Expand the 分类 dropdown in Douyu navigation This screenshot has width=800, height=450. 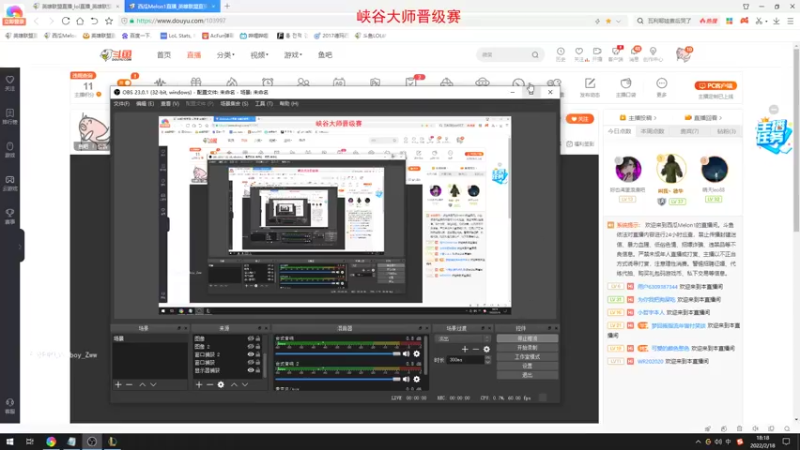(x=226, y=55)
